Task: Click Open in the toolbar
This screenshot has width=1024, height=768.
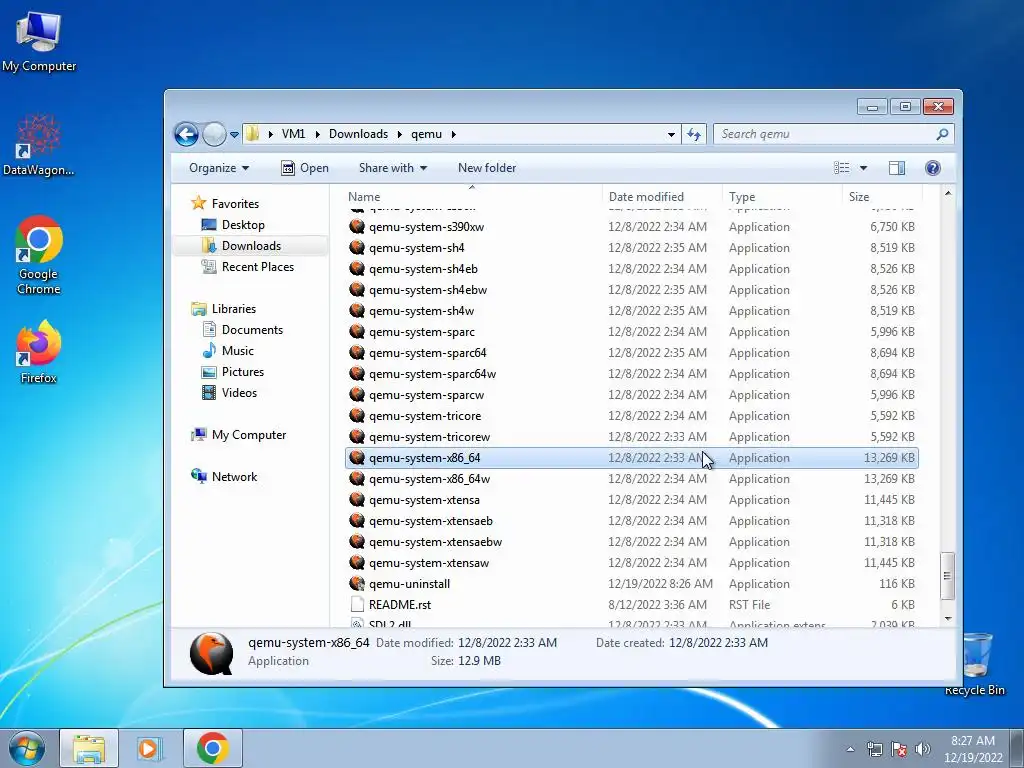Action: pos(305,168)
